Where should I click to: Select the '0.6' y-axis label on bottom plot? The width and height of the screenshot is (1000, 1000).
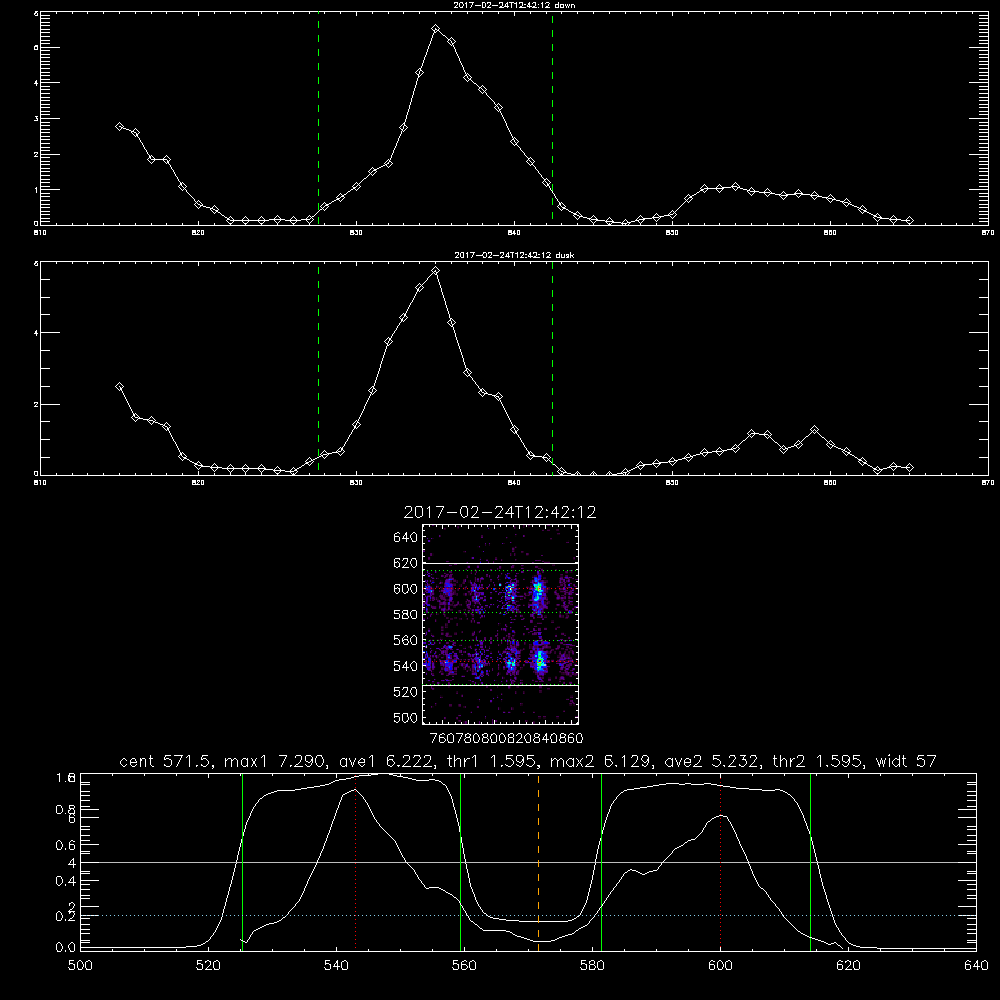66,845
